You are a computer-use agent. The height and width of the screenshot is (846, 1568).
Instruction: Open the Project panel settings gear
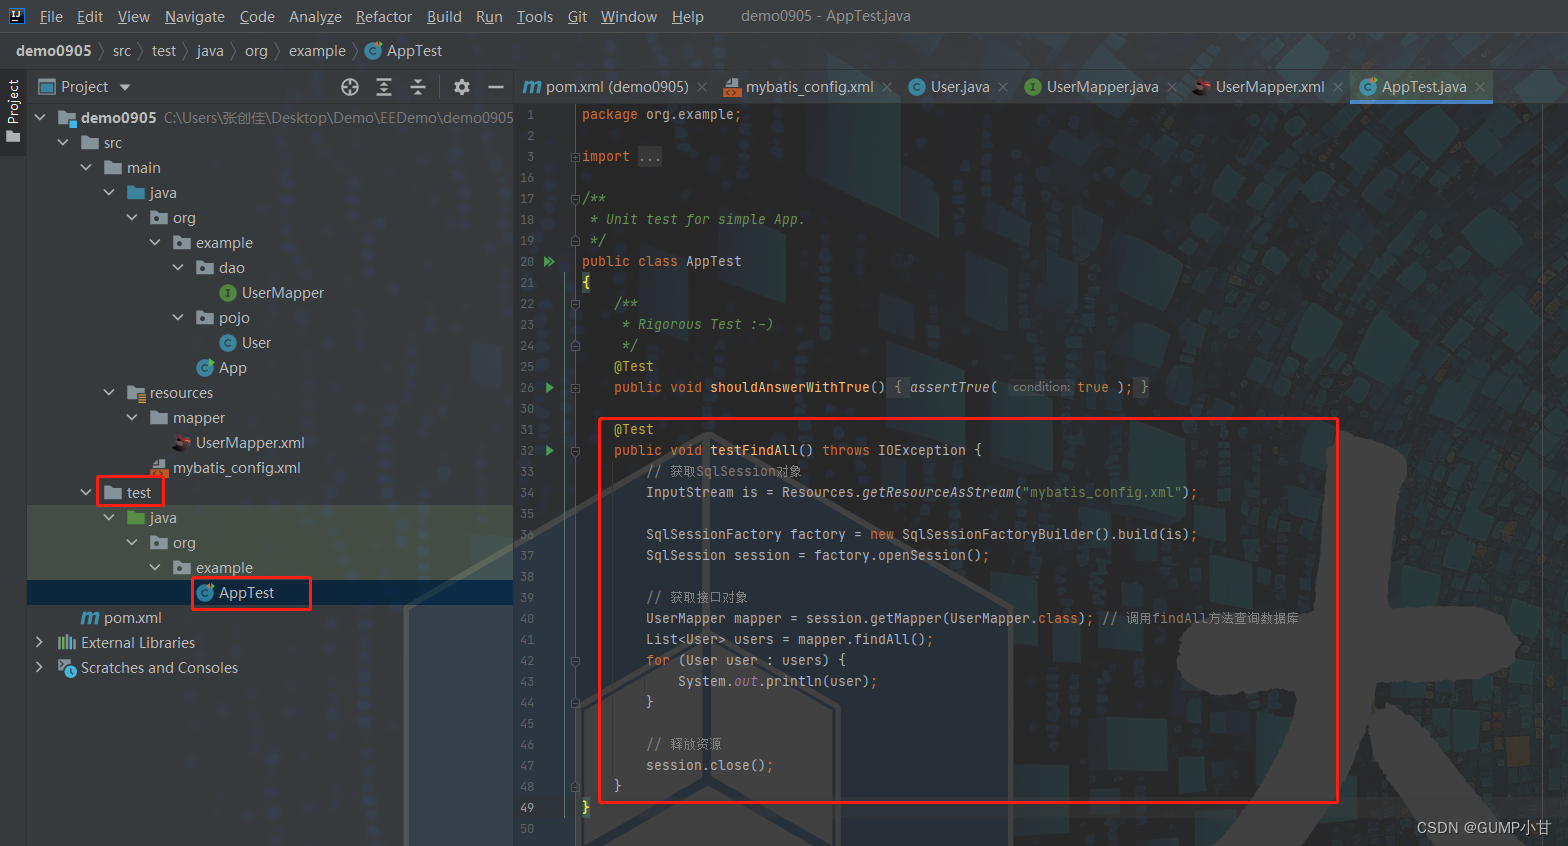[x=461, y=87]
